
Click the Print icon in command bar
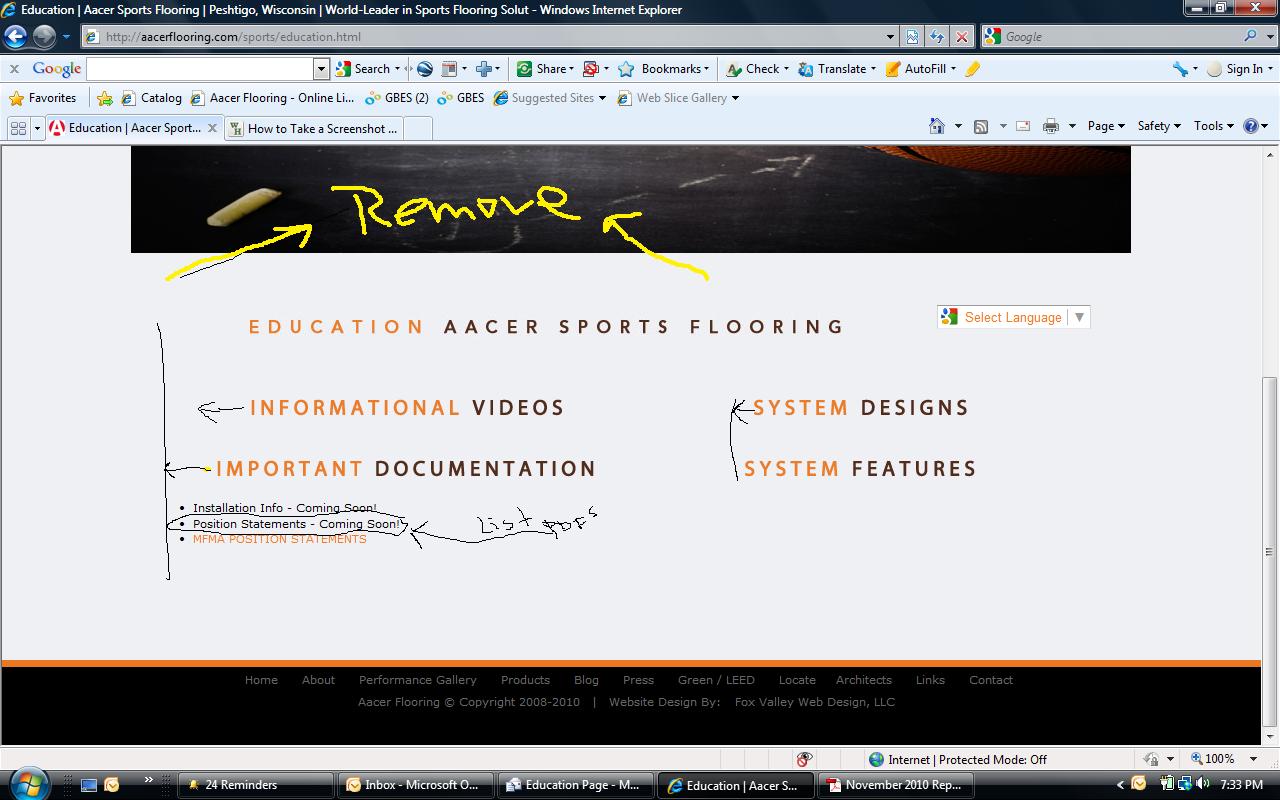pyautogui.click(x=1051, y=126)
